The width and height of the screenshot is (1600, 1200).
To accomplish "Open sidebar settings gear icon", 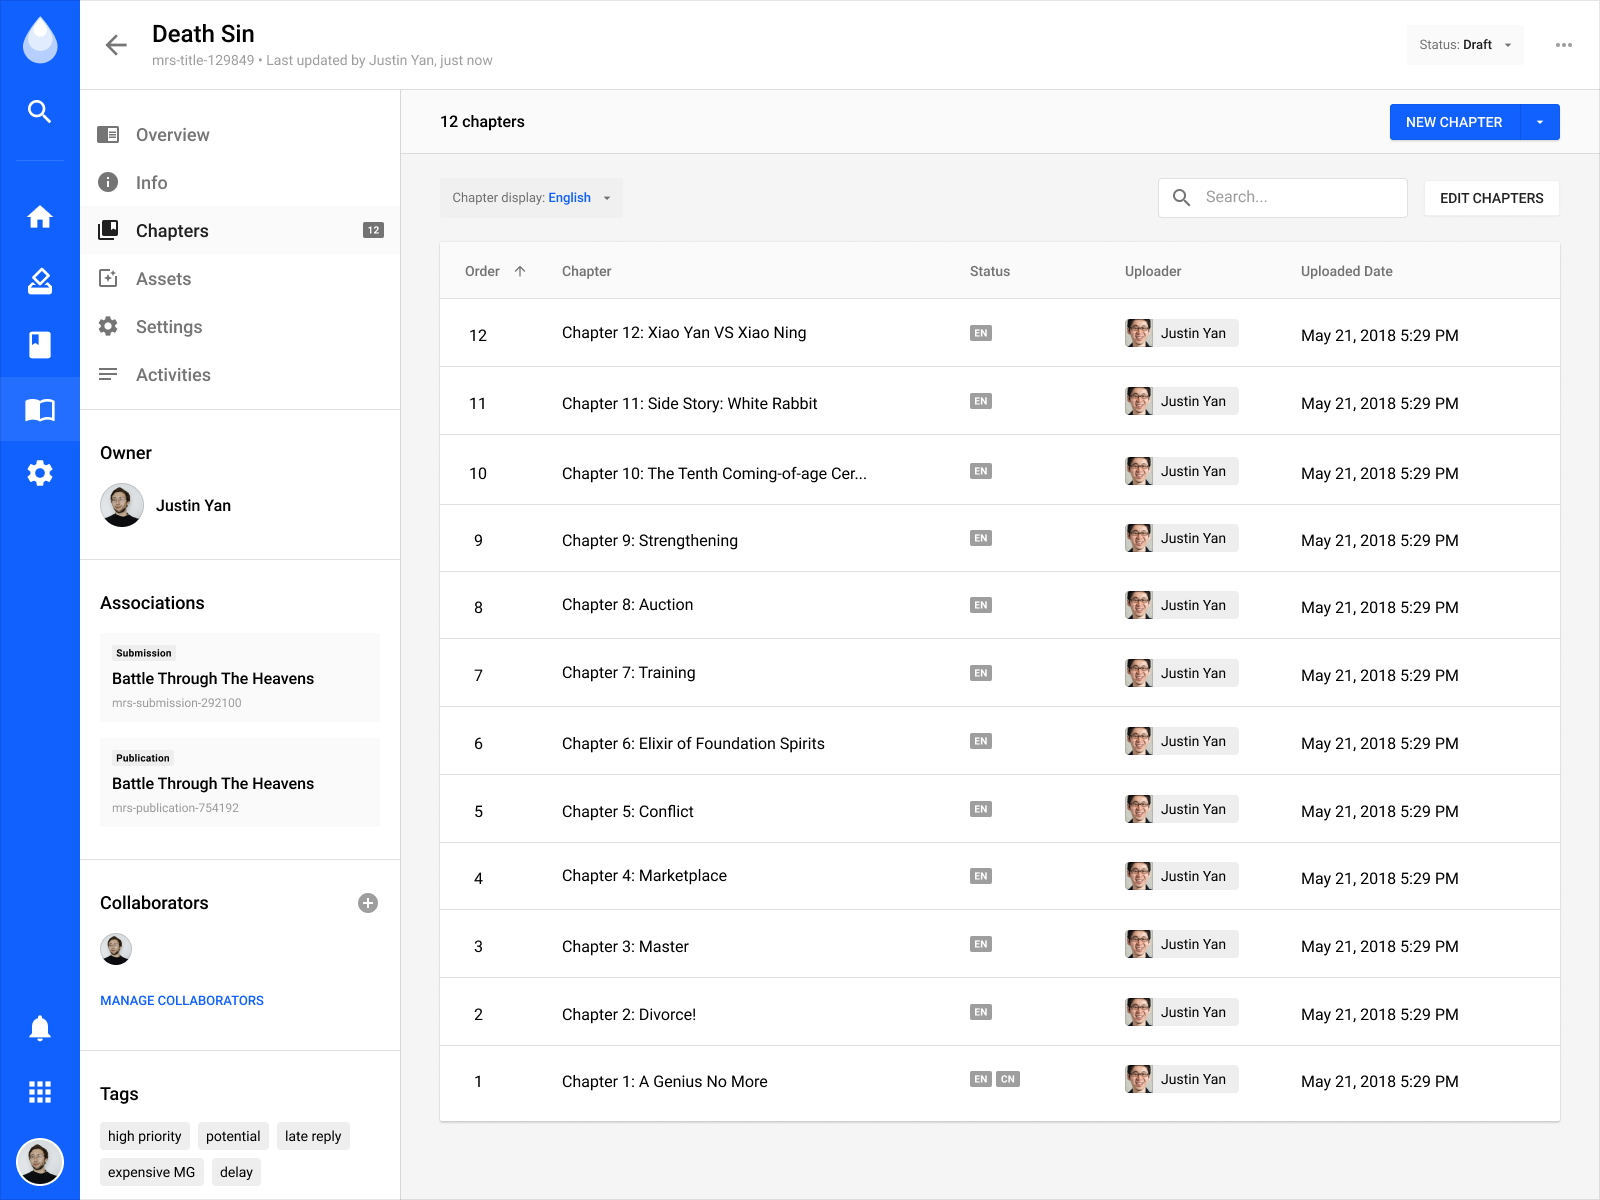I will (39, 473).
